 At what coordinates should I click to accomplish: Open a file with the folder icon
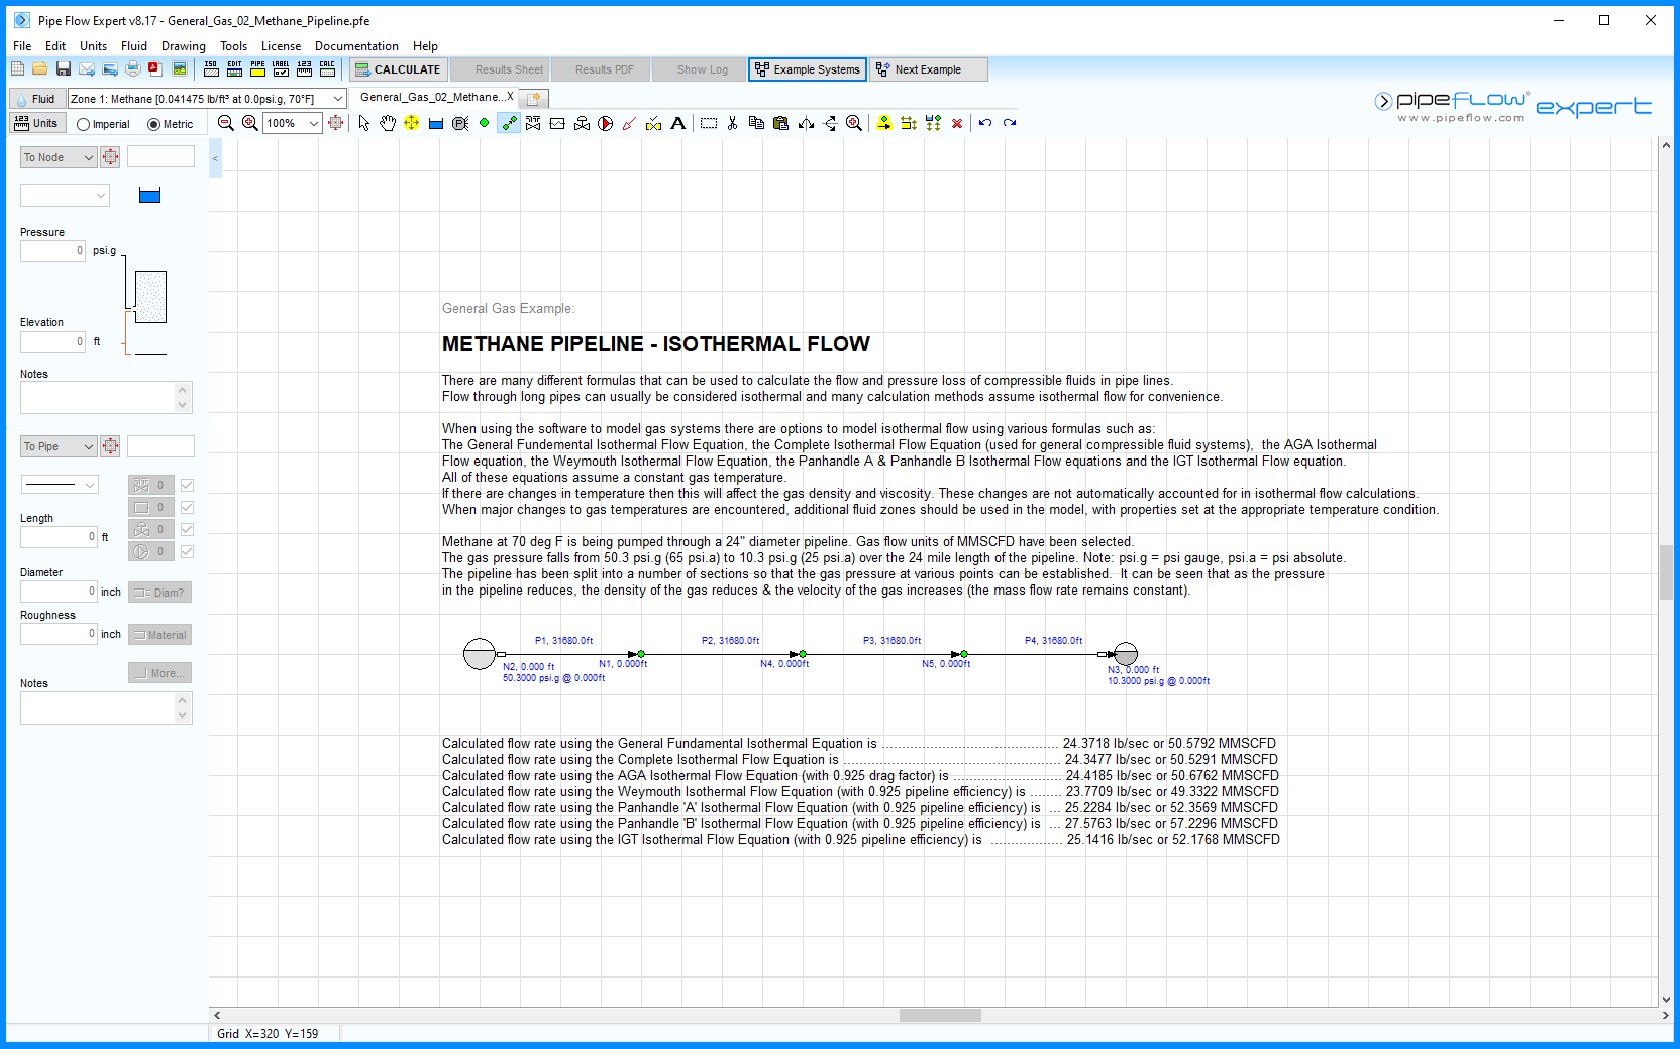(x=39, y=69)
